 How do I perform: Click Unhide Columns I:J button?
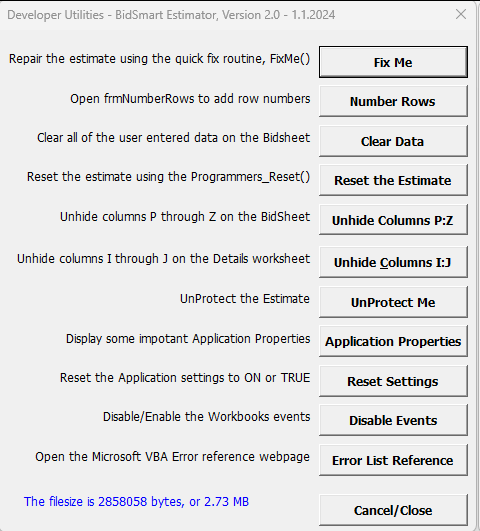click(x=393, y=262)
